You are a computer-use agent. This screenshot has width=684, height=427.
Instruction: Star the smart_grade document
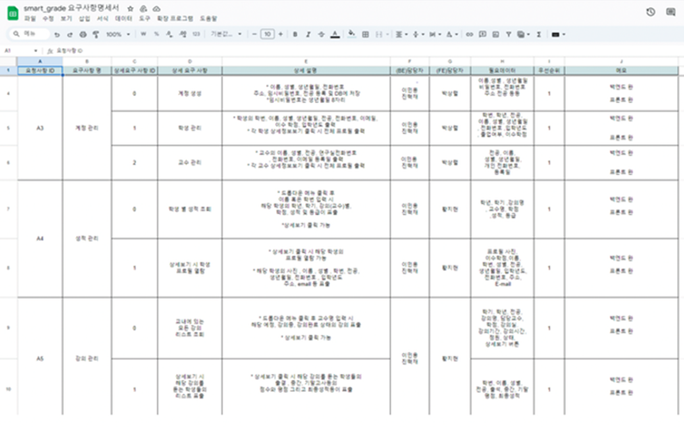[x=130, y=8]
